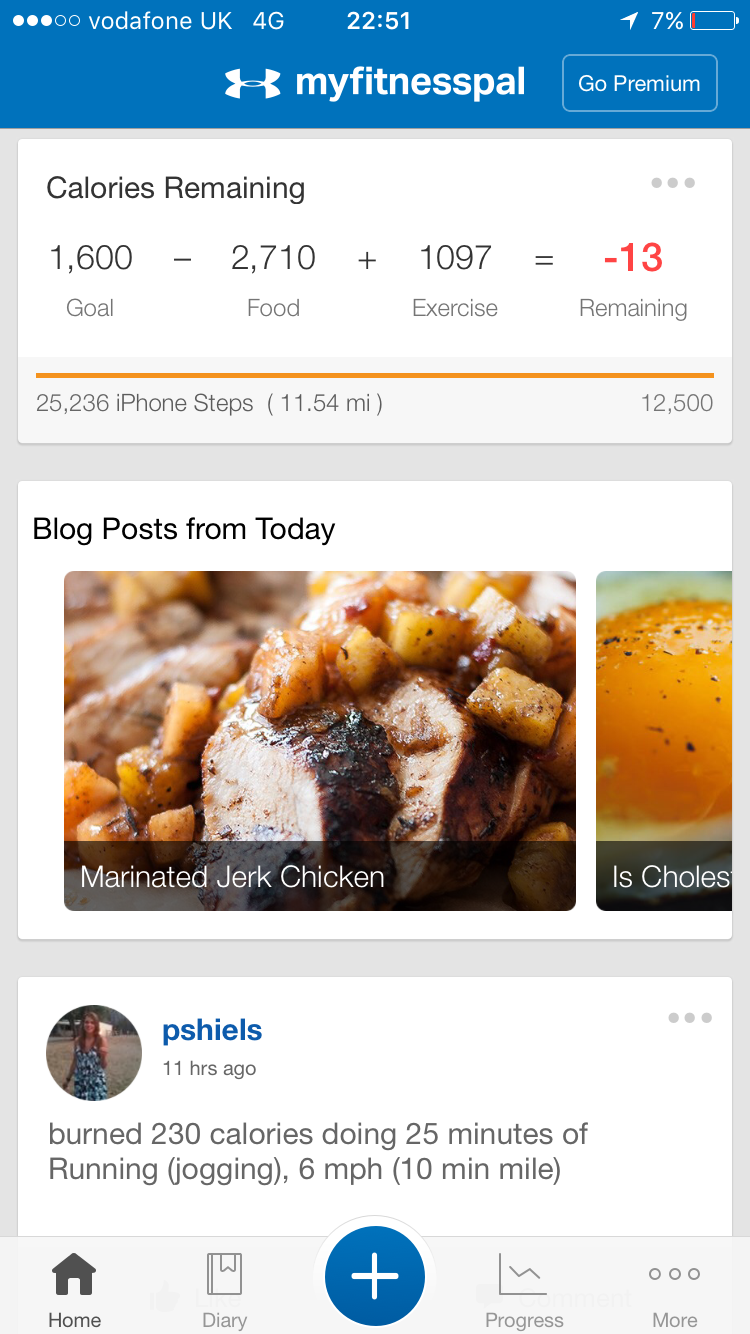This screenshot has height=1334, width=750.
Task: Open the More menu tab
Action: coord(674,1291)
